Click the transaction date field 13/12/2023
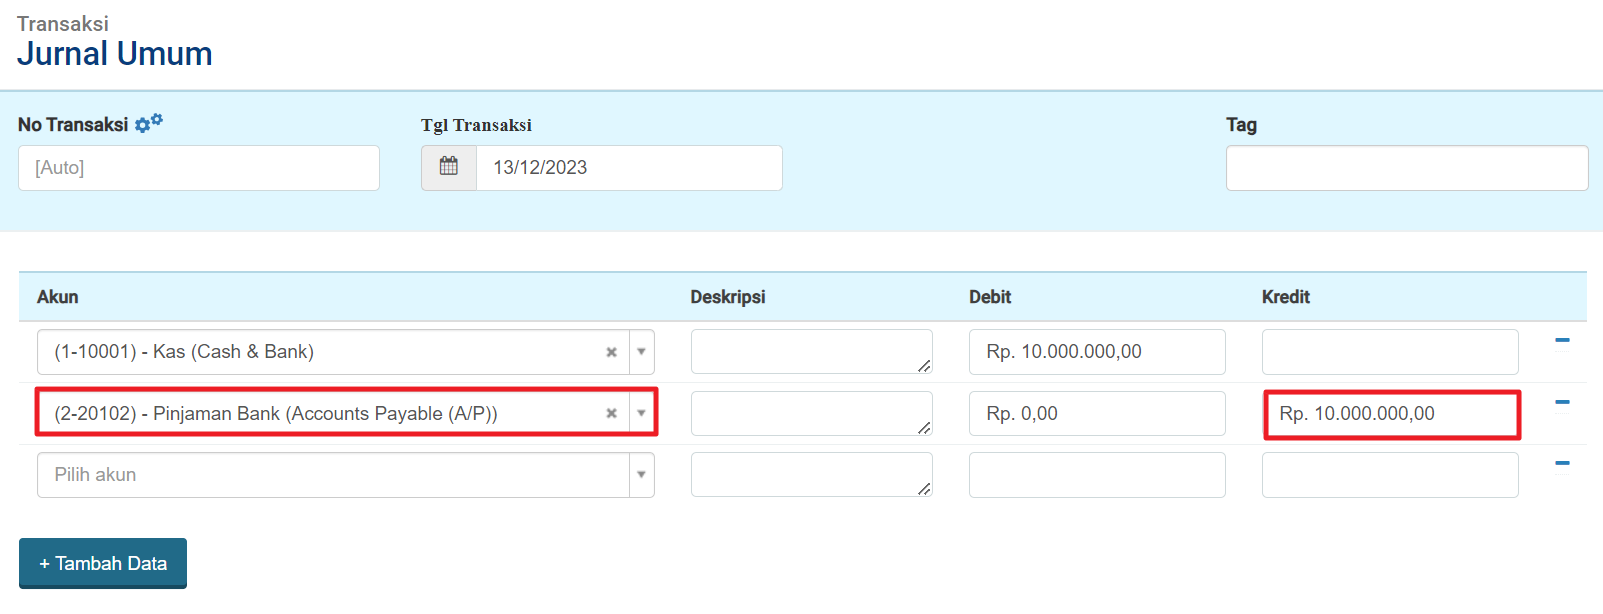This screenshot has height=614, width=1603. tap(628, 168)
